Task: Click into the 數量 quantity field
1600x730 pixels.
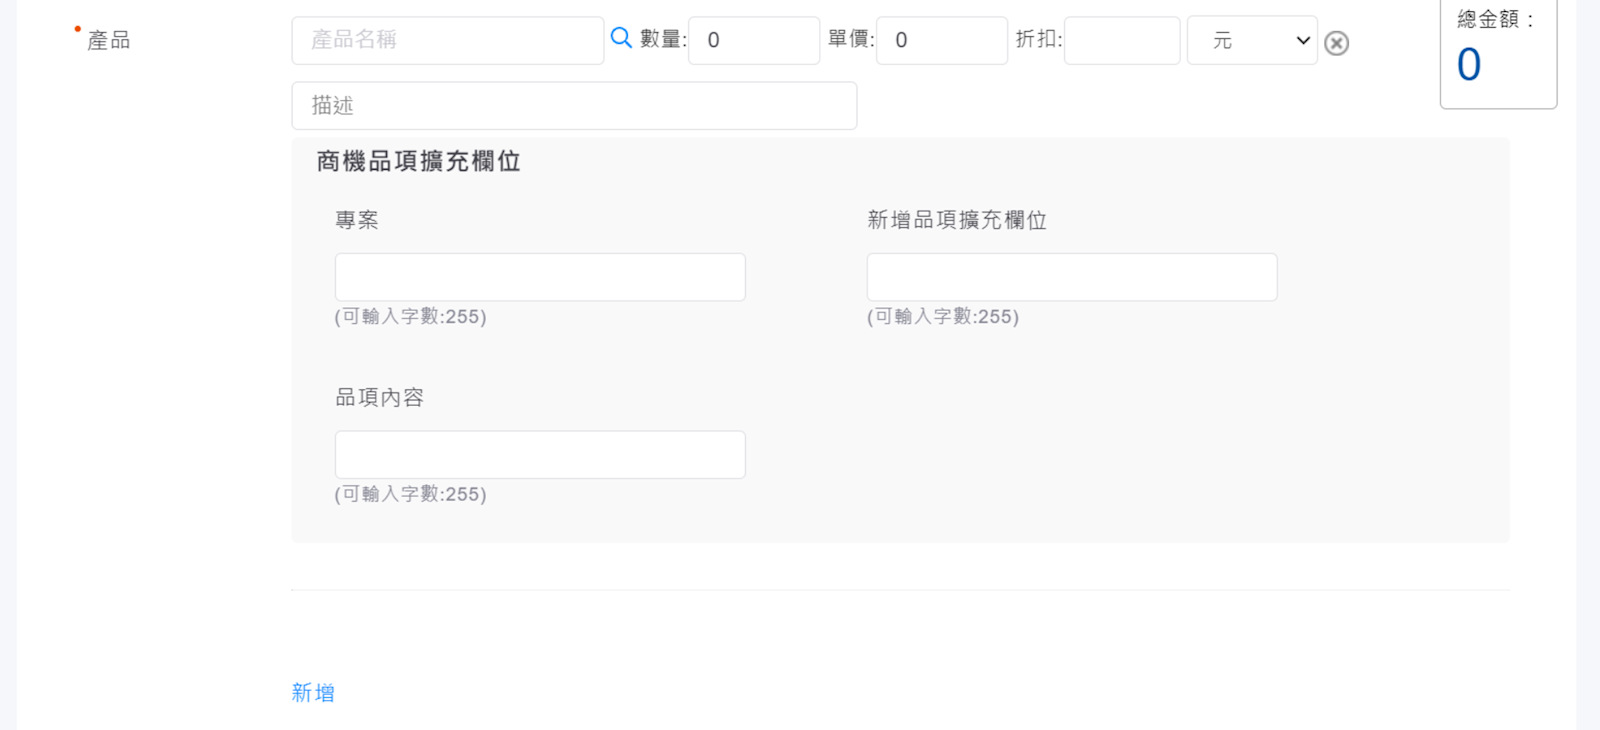Action: click(x=753, y=41)
